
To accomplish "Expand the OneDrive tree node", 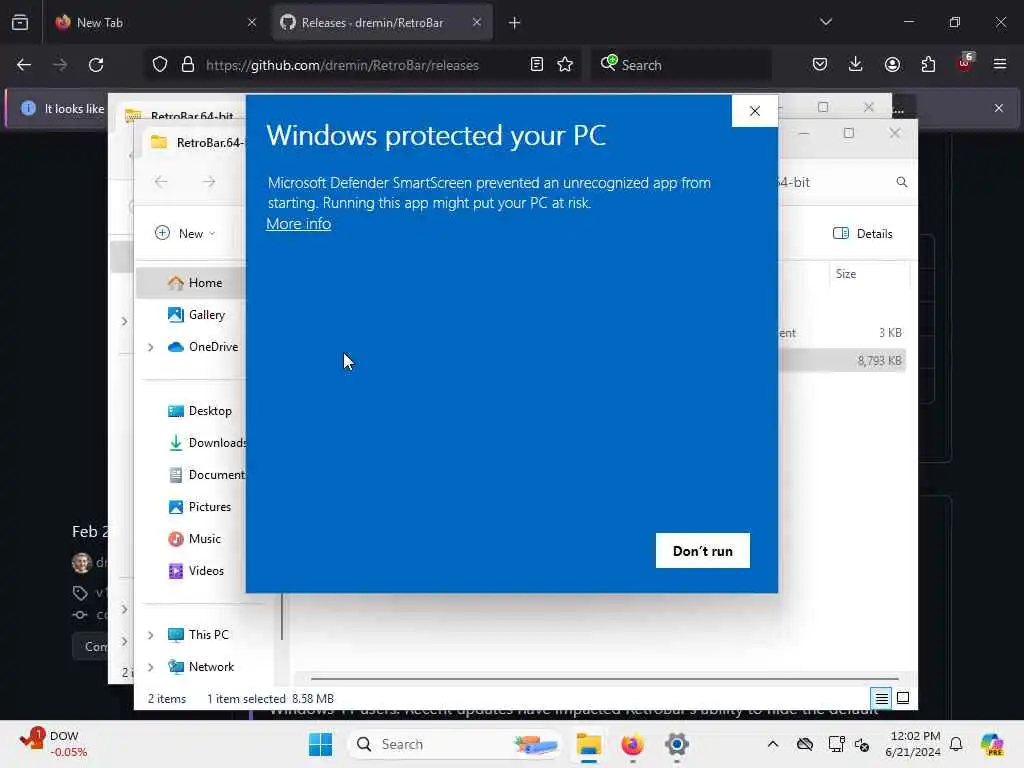I will [x=151, y=347].
